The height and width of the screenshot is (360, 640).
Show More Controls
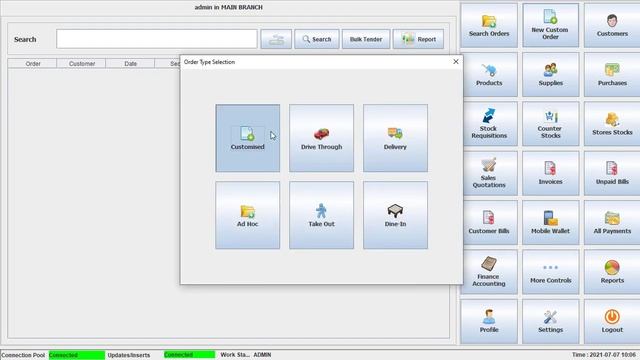[550, 272]
